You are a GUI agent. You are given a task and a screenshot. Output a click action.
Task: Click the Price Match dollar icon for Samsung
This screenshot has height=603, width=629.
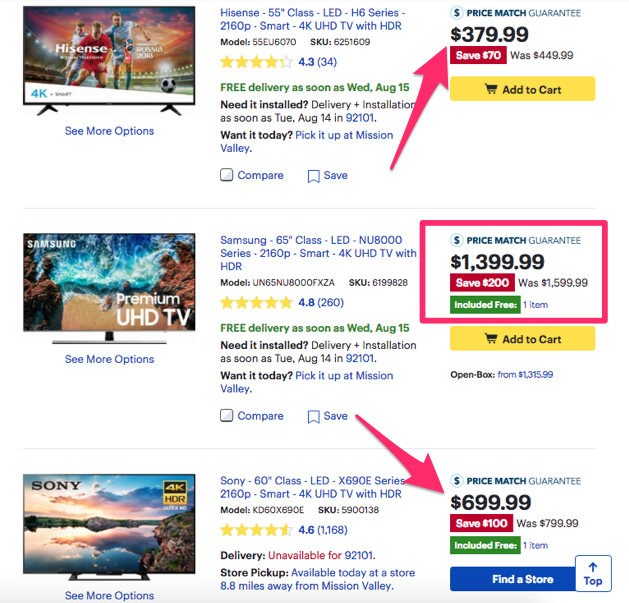coord(457,240)
